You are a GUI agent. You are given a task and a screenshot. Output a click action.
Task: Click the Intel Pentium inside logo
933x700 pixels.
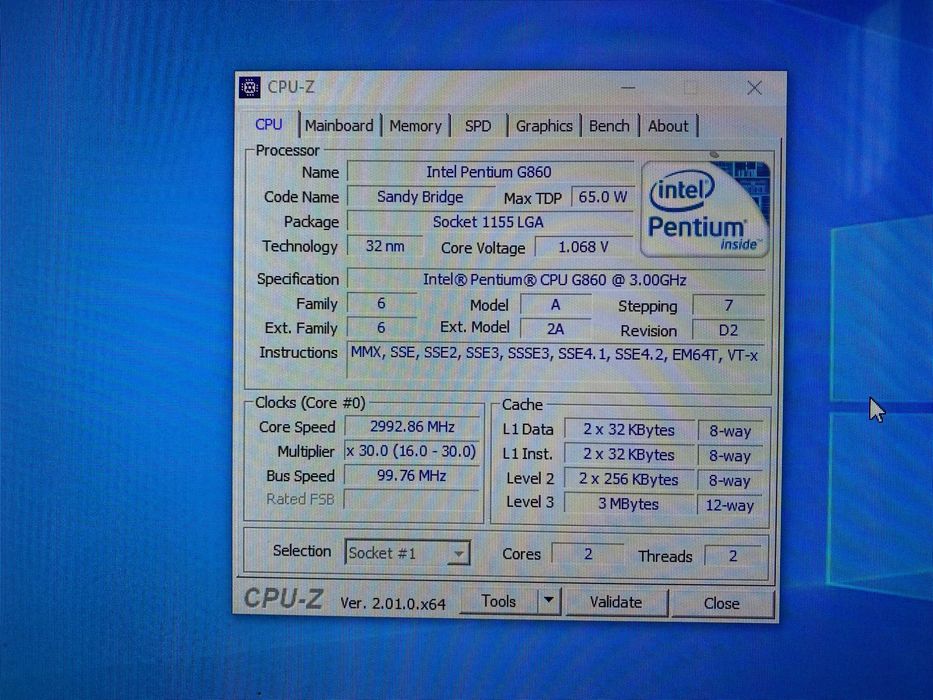click(705, 208)
